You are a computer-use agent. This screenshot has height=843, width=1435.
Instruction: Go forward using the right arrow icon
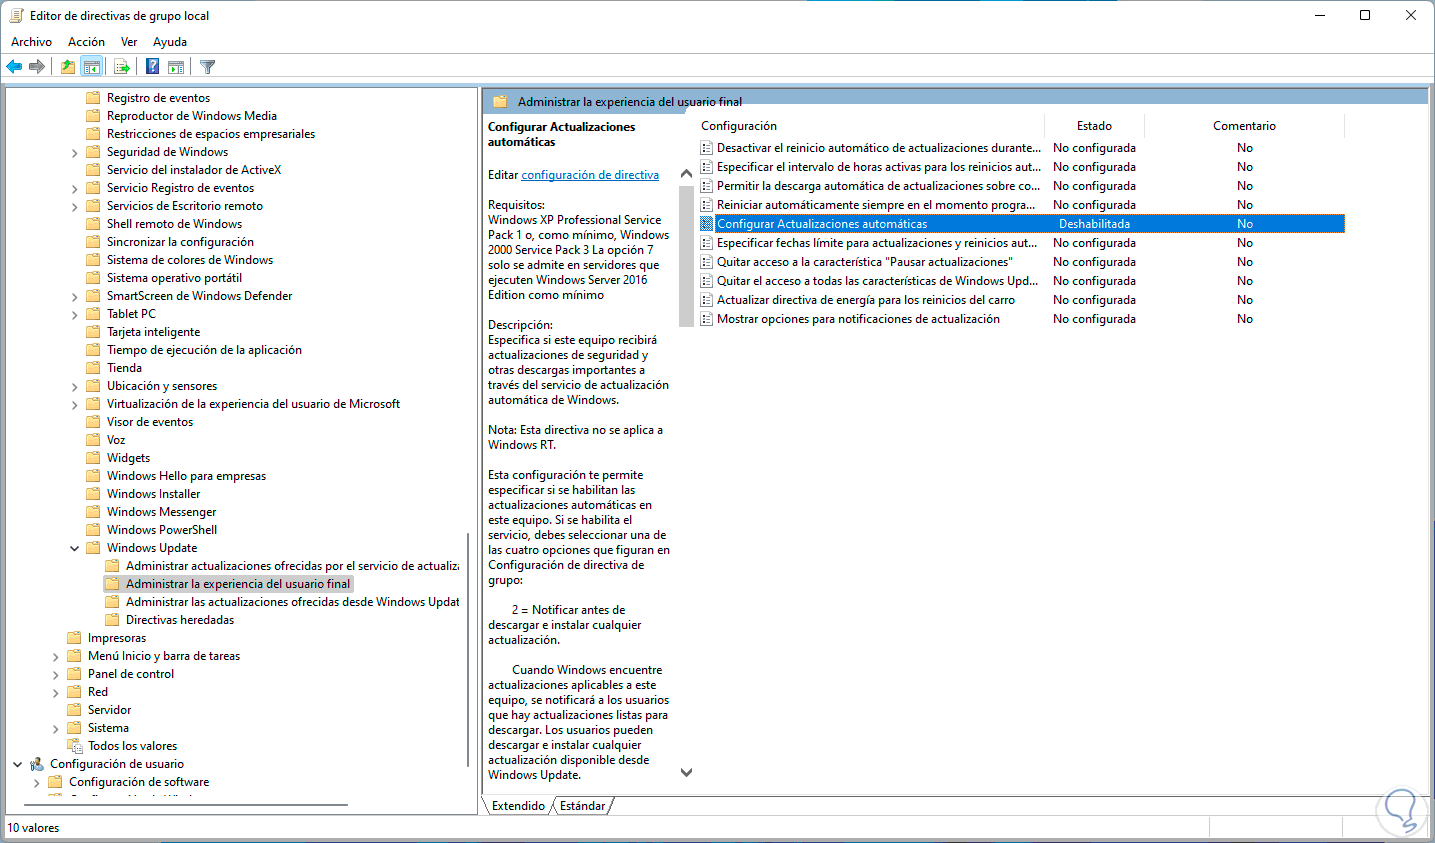point(37,67)
